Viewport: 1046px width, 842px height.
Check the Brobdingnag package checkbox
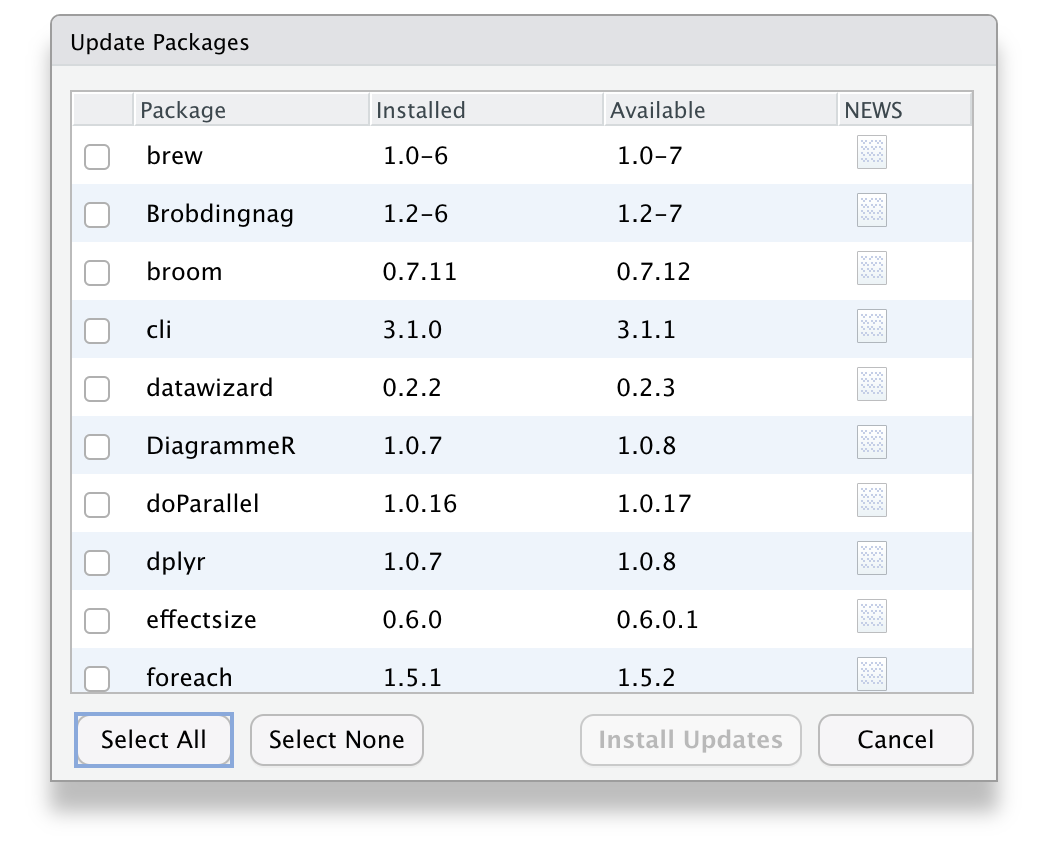click(97, 215)
